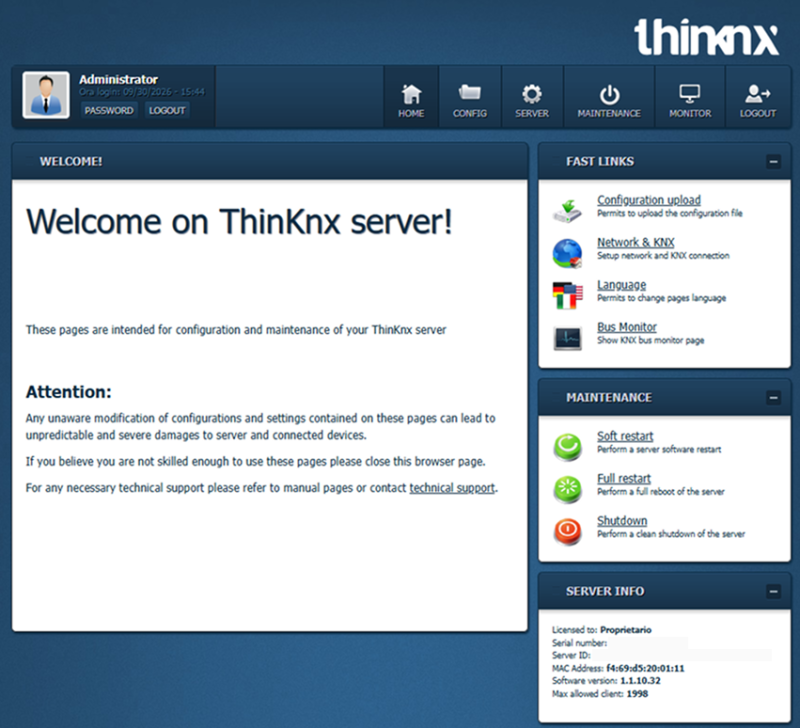The height and width of the screenshot is (728, 800).
Task: Click the Configuration upload download-arrow icon
Action: 567,211
